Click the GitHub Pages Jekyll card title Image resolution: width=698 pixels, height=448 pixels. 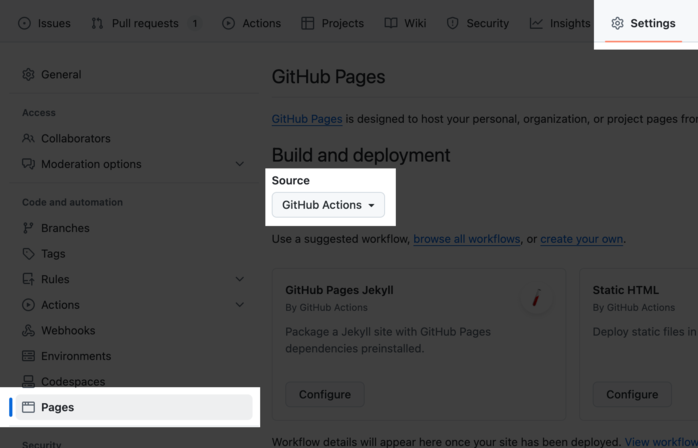coord(339,290)
